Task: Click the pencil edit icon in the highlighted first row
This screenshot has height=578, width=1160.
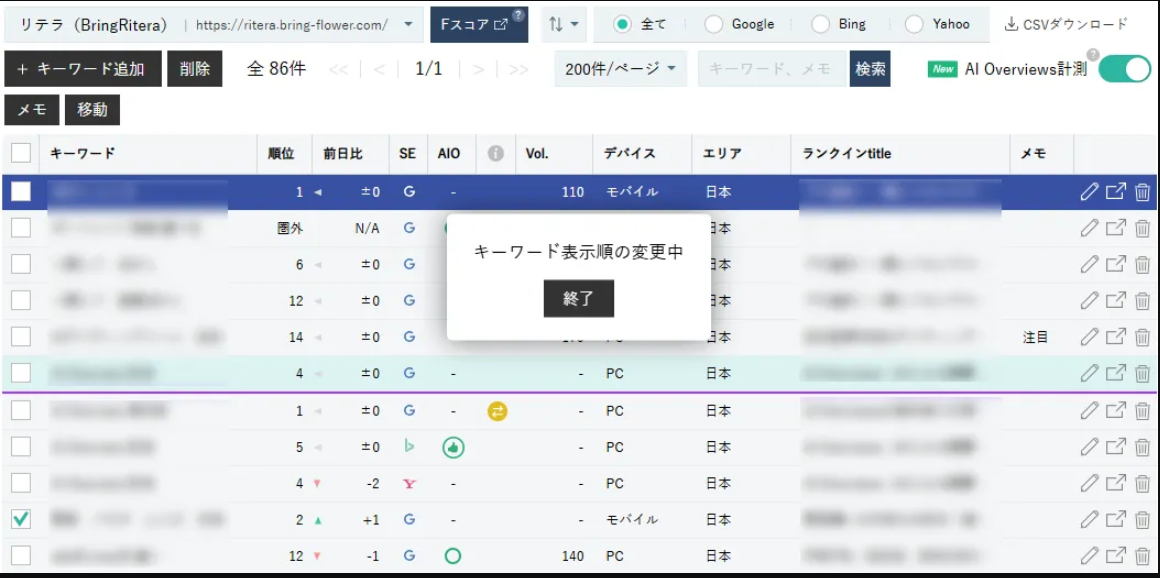Action: coord(1089,192)
